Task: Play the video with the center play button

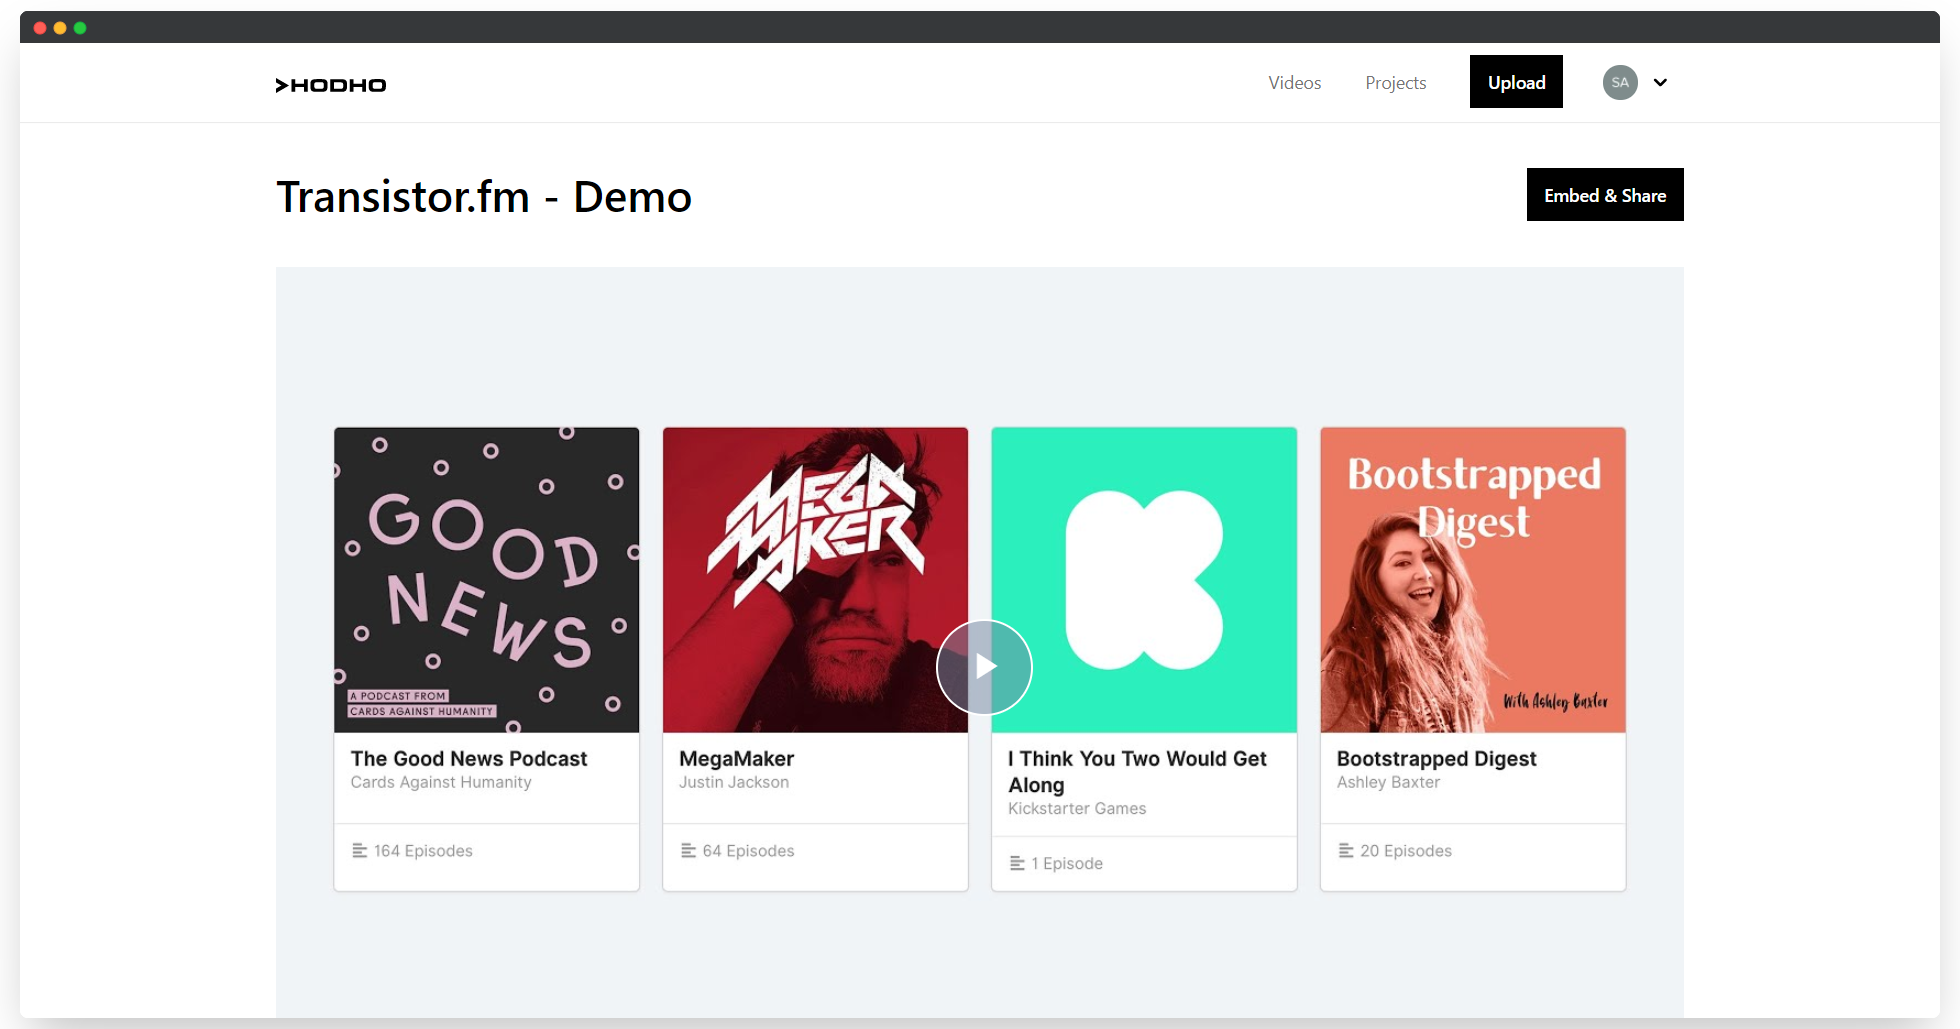Action: click(984, 667)
